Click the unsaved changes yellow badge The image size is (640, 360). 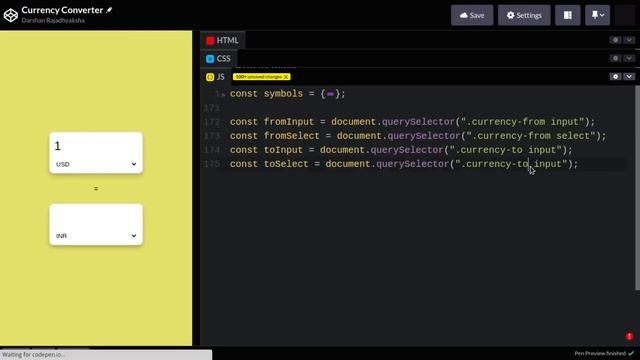(x=262, y=77)
